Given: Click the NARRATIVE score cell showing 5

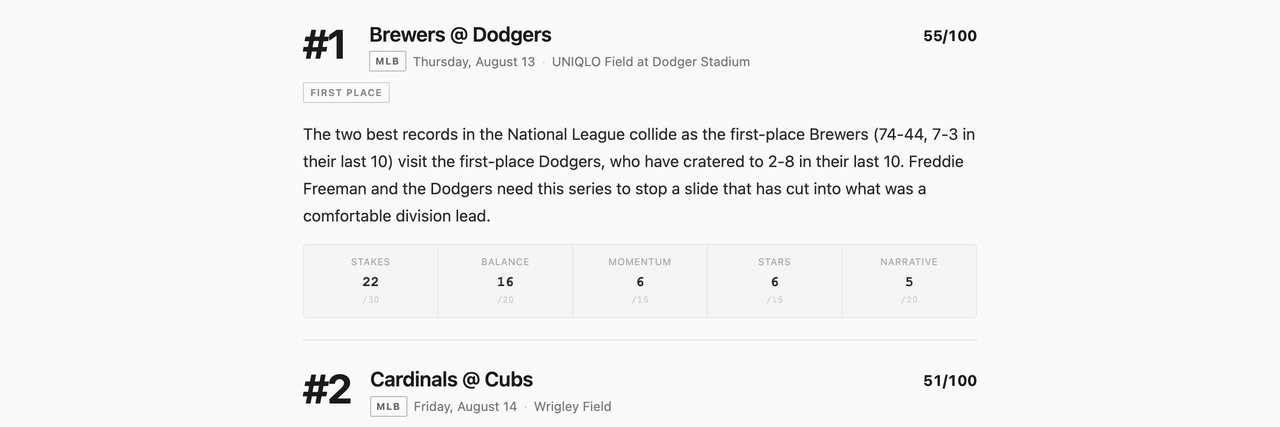Looking at the screenshot, I should pyautogui.click(x=909, y=281).
